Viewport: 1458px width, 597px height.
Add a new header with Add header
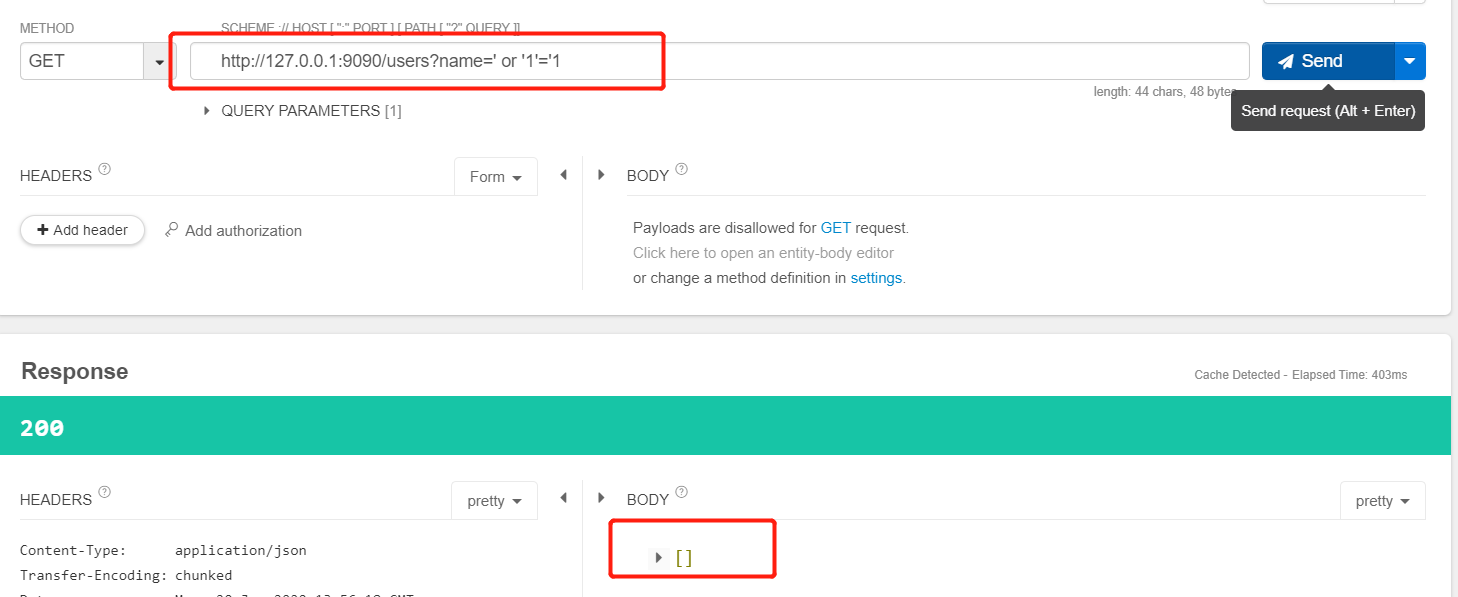pos(82,230)
